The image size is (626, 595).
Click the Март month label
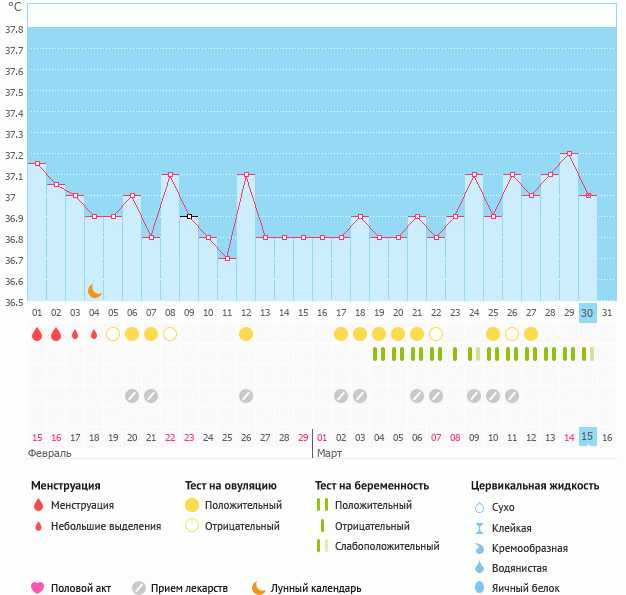pos(329,453)
